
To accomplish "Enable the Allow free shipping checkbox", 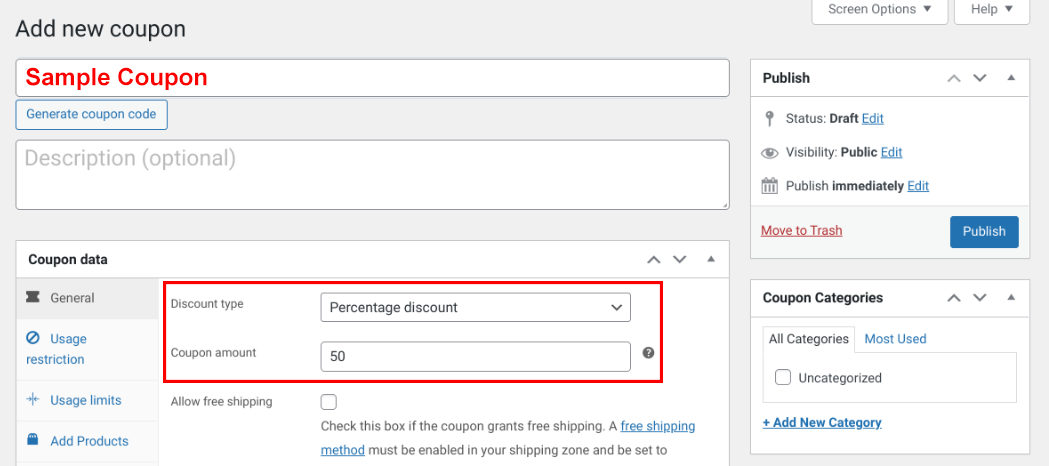I will click(x=328, y=402).
